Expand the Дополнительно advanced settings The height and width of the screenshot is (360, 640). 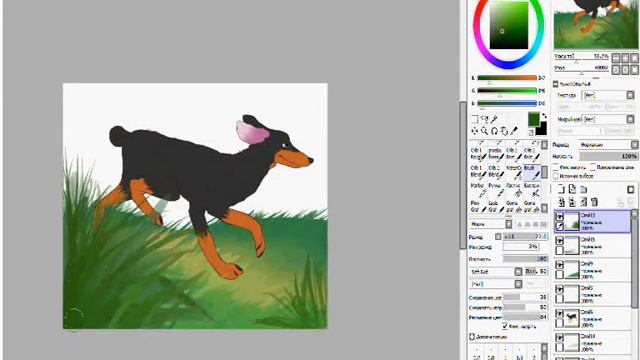(x=472, y=337)
